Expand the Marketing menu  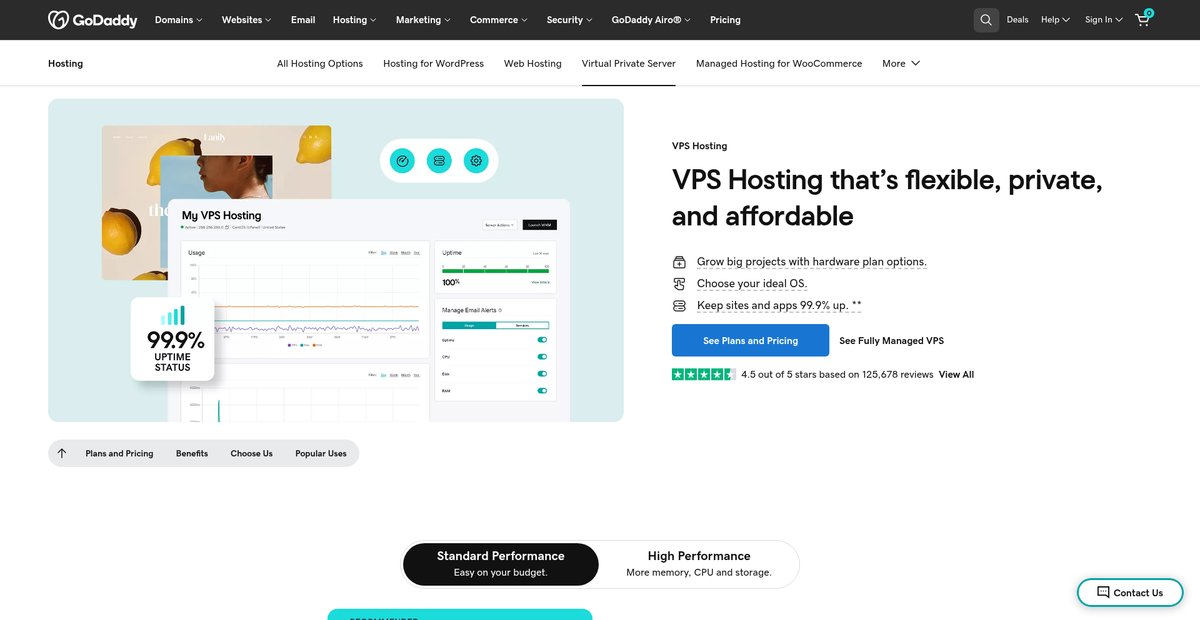click(x=423, y=20)
